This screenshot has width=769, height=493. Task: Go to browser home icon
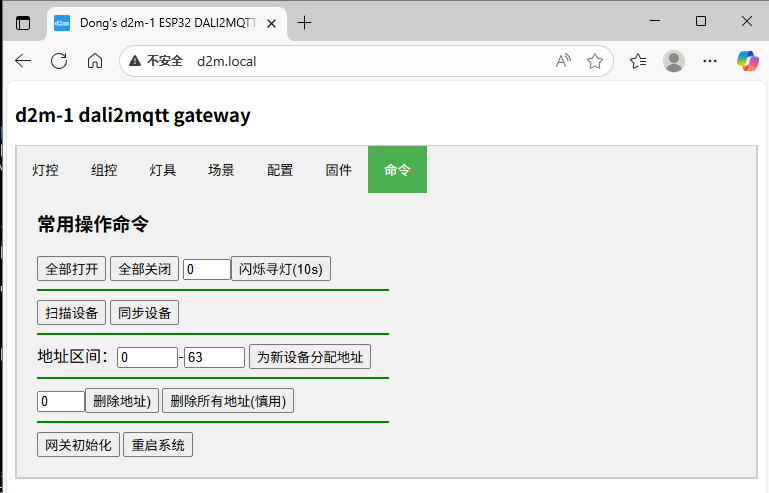tap(95, 61)
